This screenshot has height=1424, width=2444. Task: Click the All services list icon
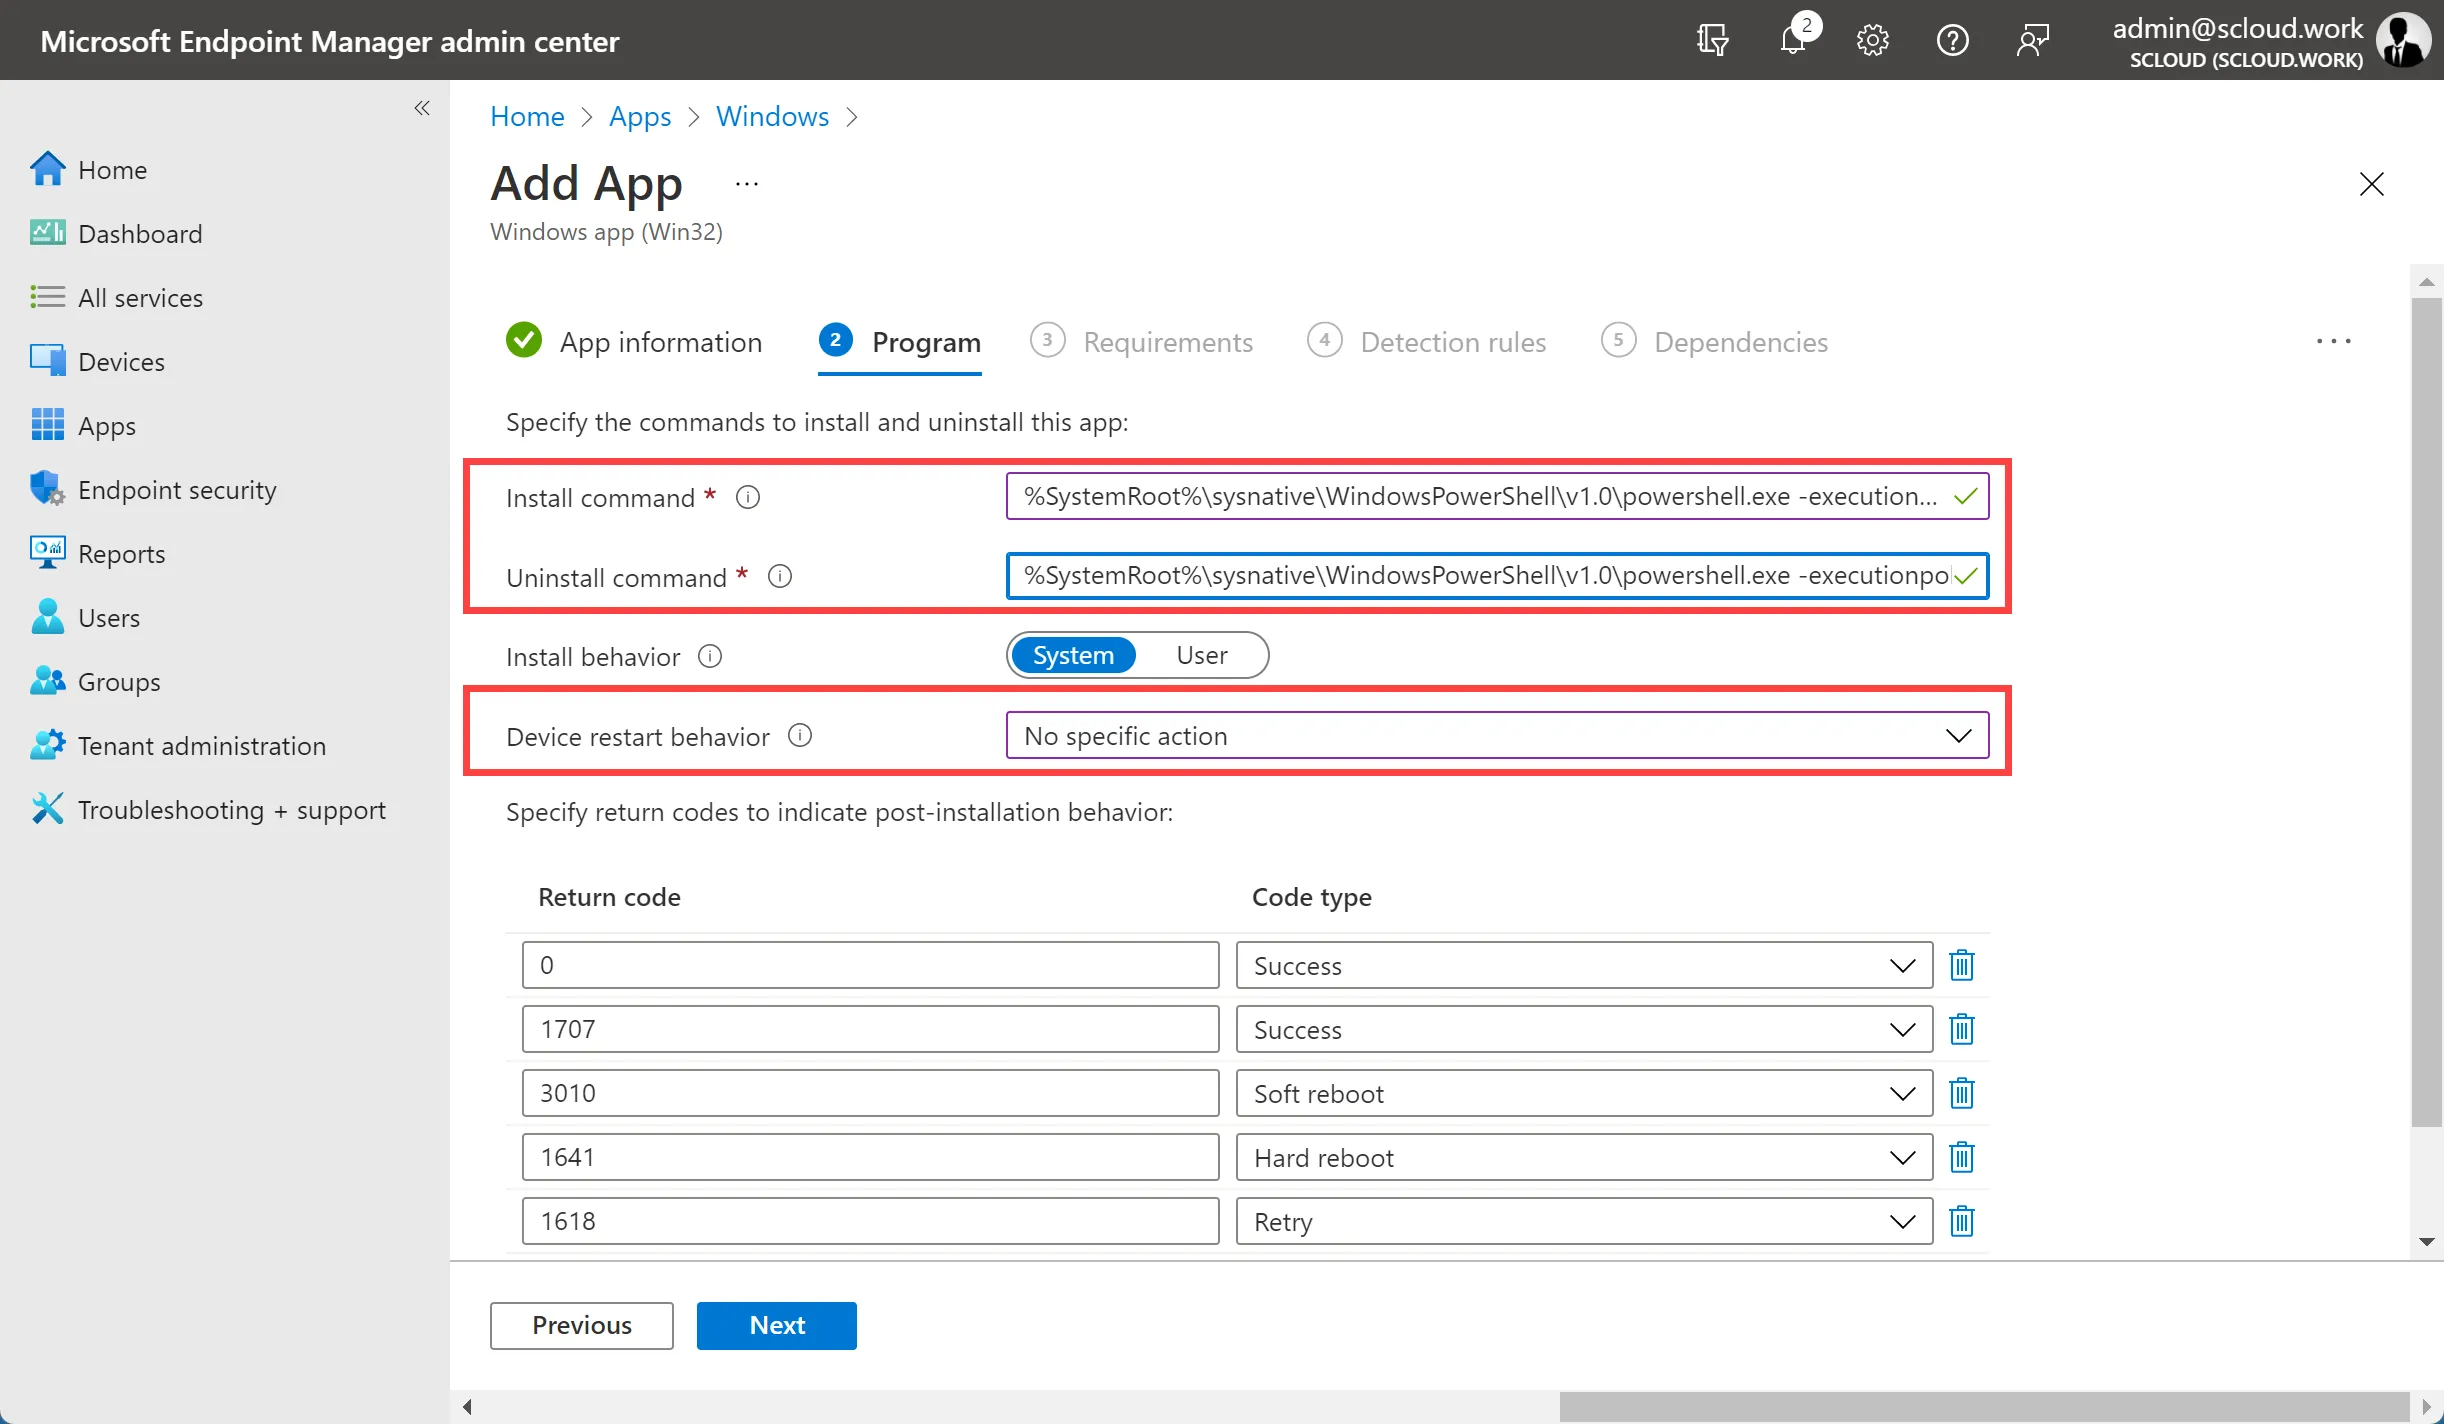point(47,297)
